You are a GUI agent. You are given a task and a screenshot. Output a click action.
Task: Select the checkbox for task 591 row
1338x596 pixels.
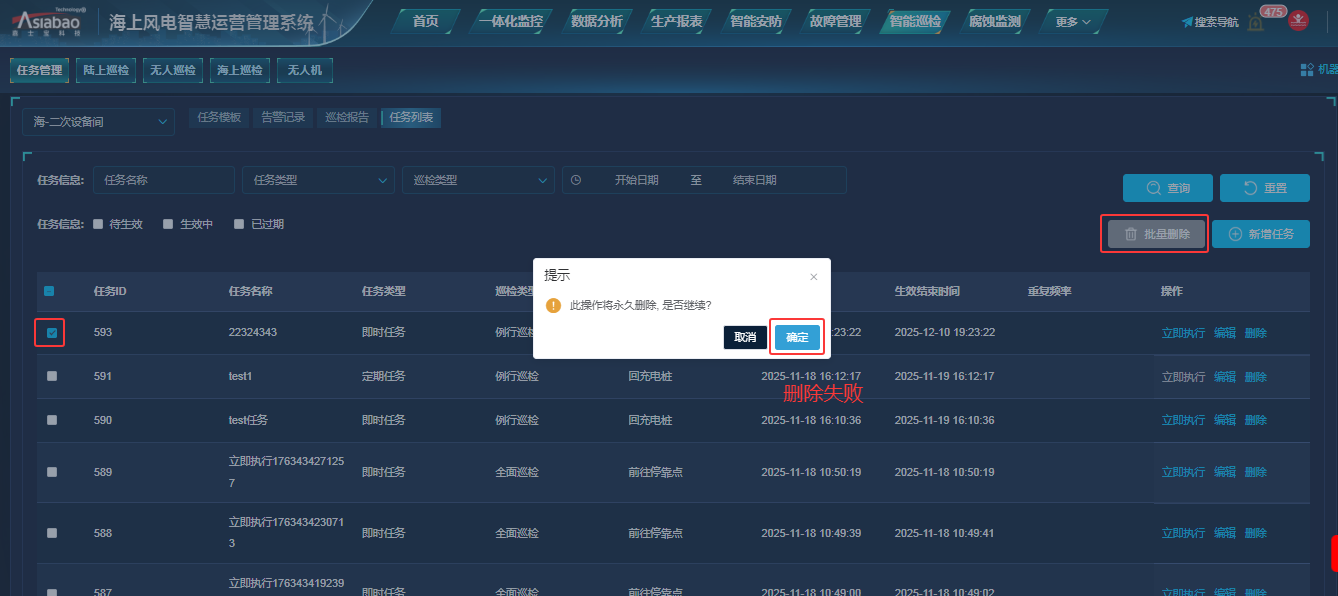click(x=51, y=376)
